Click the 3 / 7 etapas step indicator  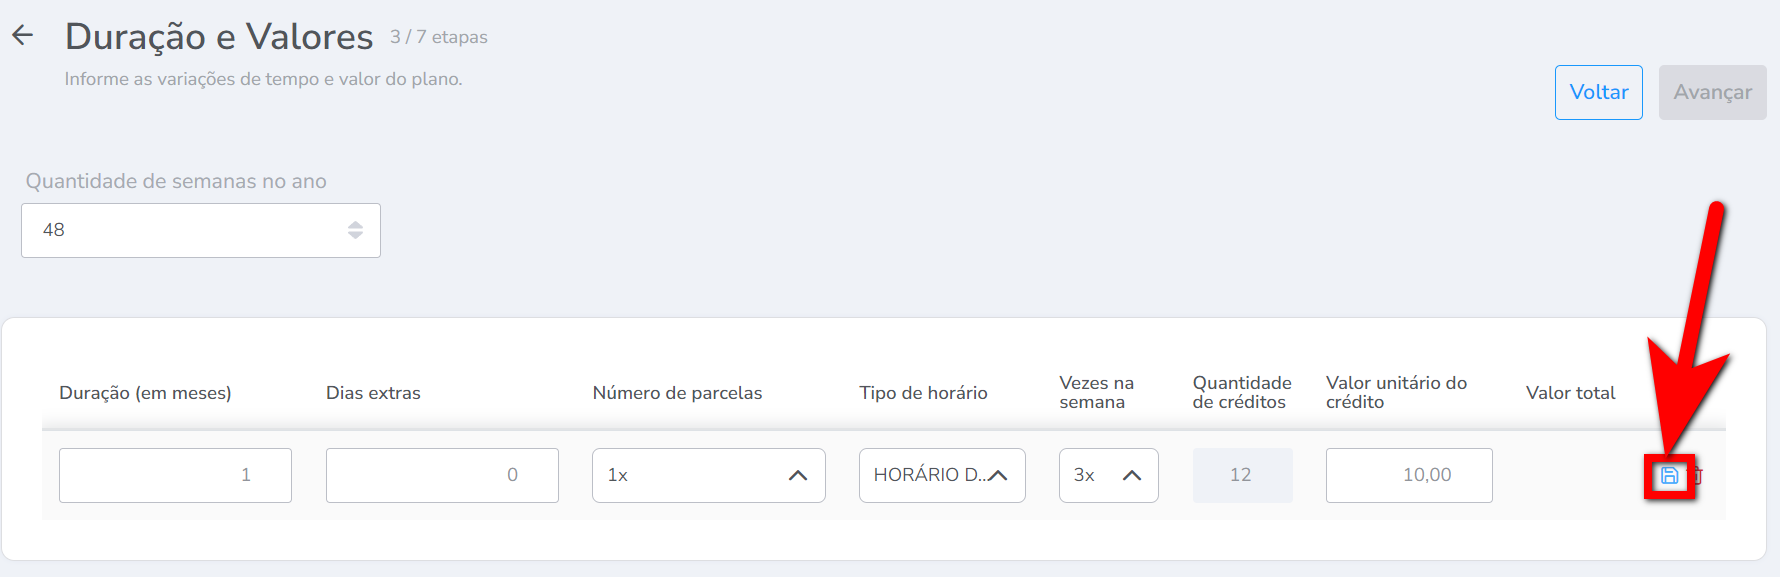pyautogui.click(x=439, y=37)
